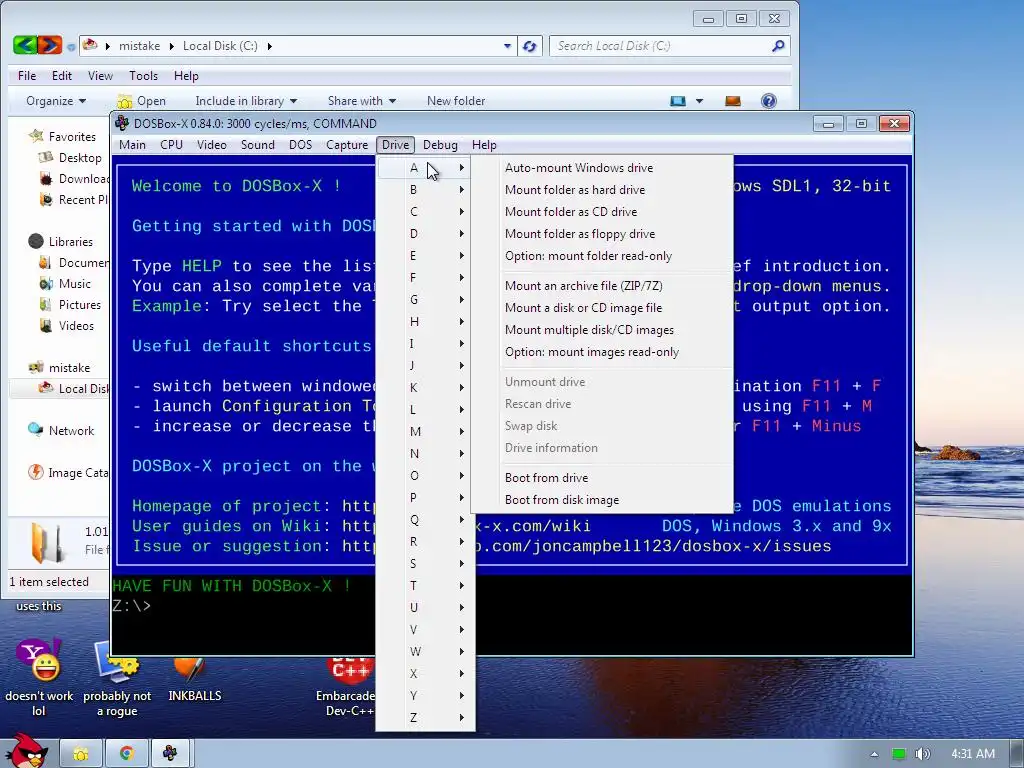Screen dimensions: 1024x768
Task: Open the address bar history dropdown arrow
Action: coord(507,46)
